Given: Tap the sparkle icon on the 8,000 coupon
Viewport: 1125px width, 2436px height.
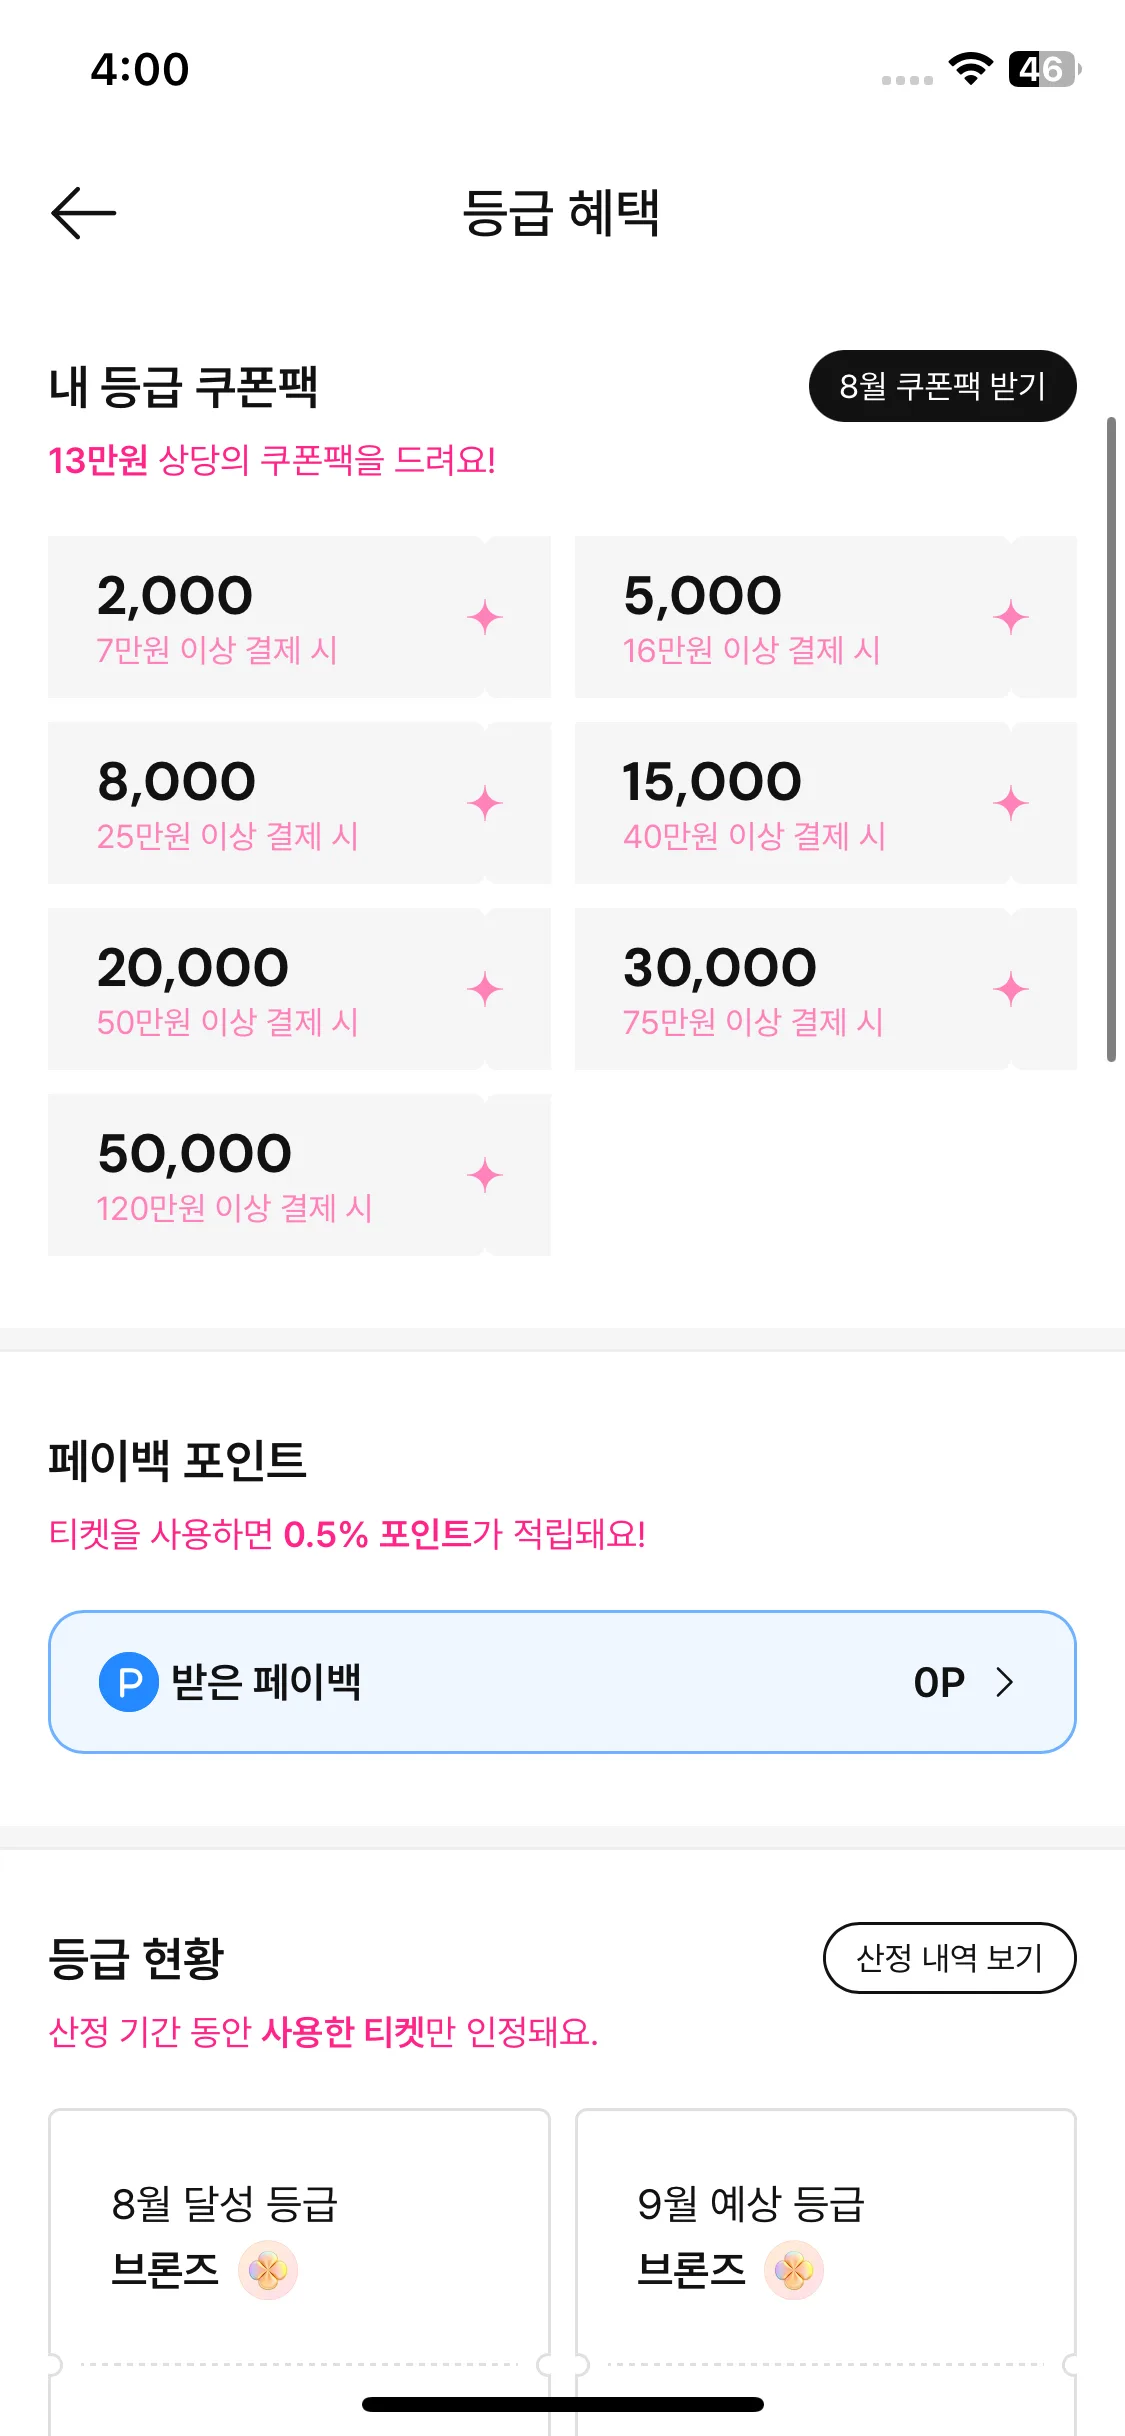Looking at the screenshot, I should (x=485, y=803).
